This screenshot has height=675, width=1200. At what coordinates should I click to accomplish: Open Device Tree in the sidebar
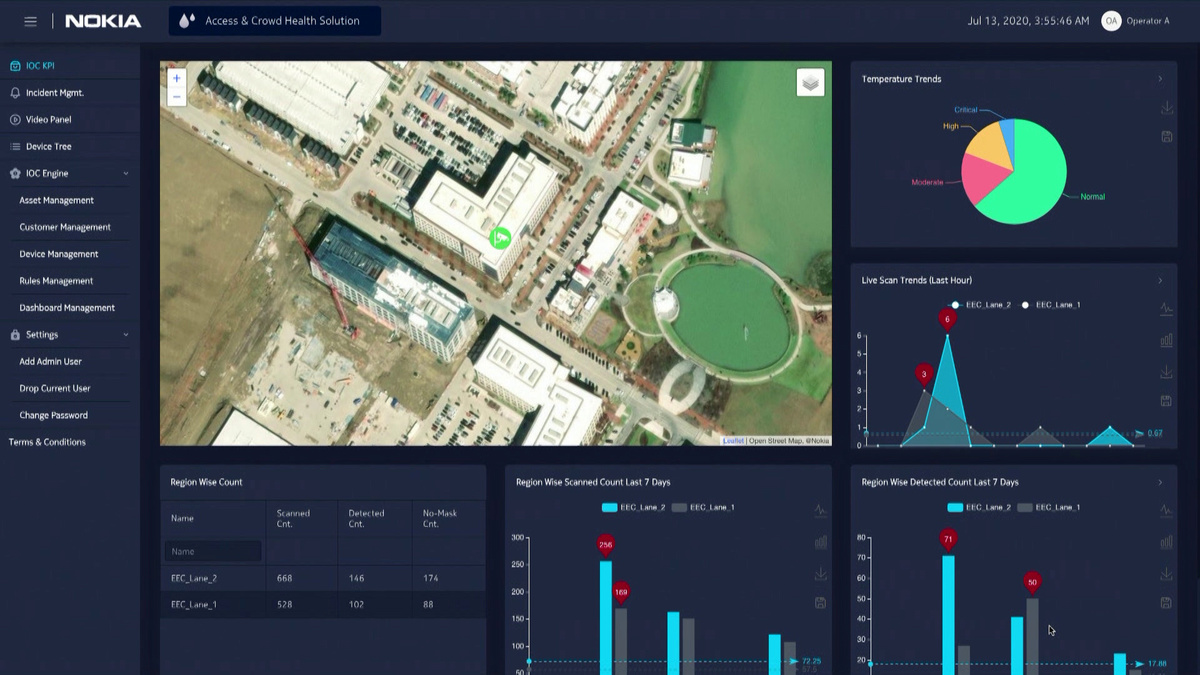coord(48,147)
